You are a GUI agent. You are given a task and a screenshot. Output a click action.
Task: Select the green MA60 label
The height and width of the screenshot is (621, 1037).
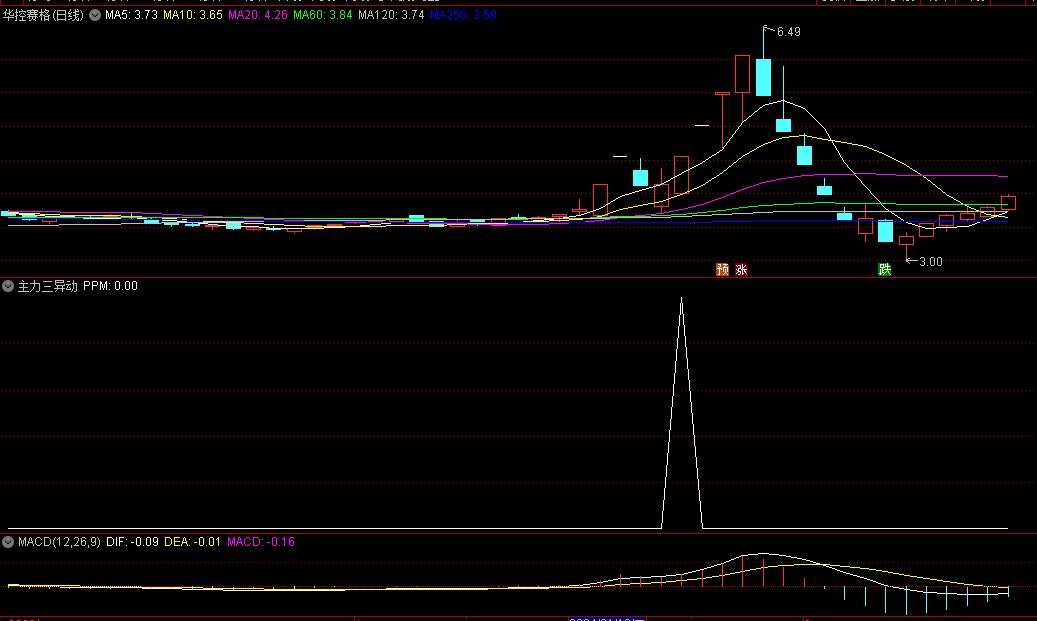pyautogui.click(x=322, y=16)
